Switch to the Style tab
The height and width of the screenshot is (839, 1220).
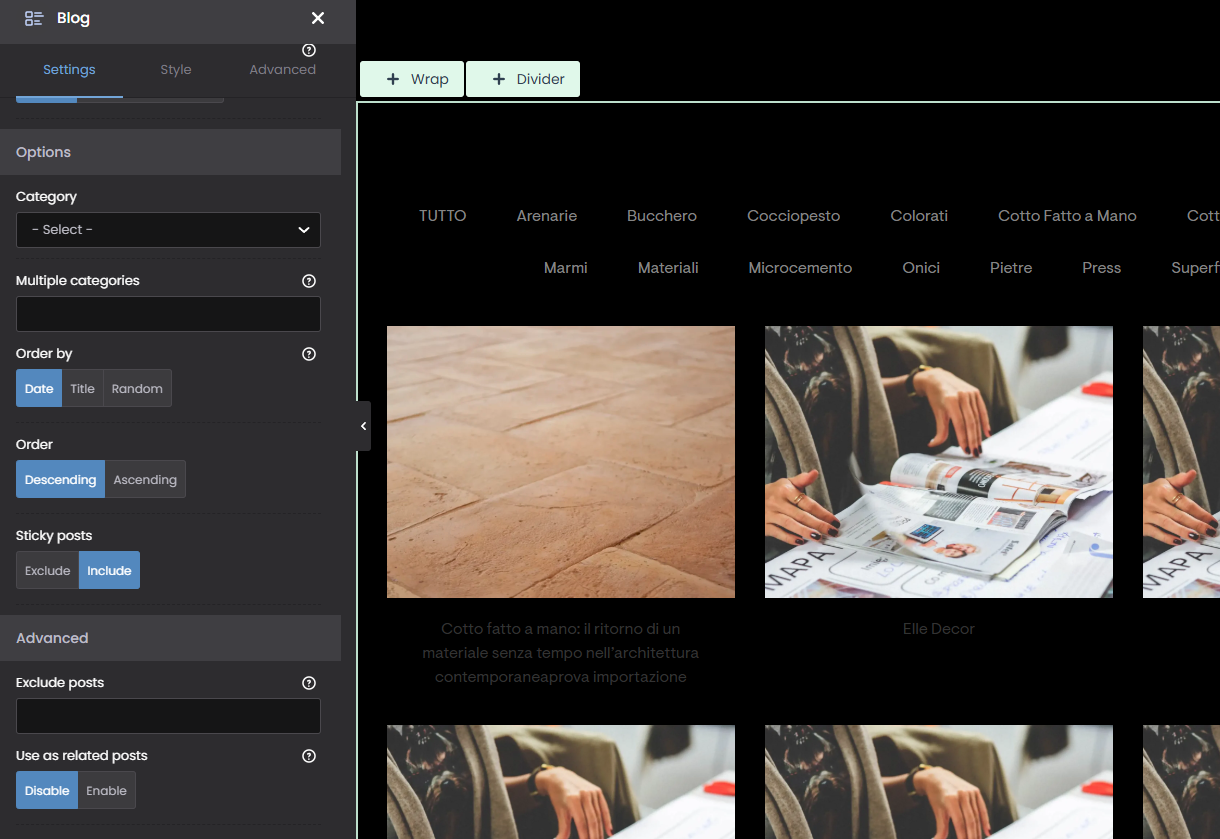(x=176, y=70)
